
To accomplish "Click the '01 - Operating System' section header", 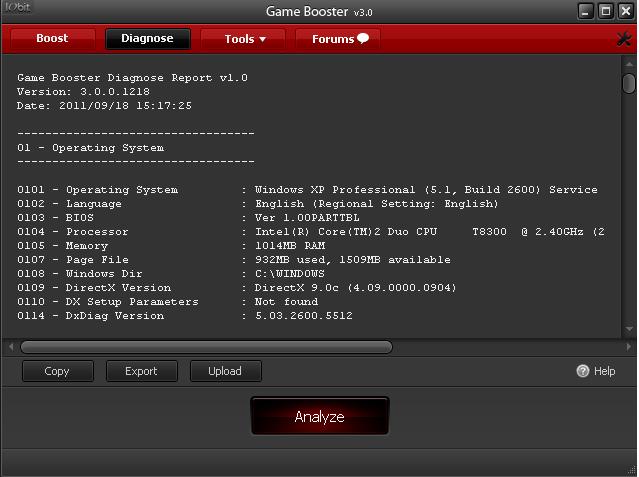I will click(x=90, y=148).
